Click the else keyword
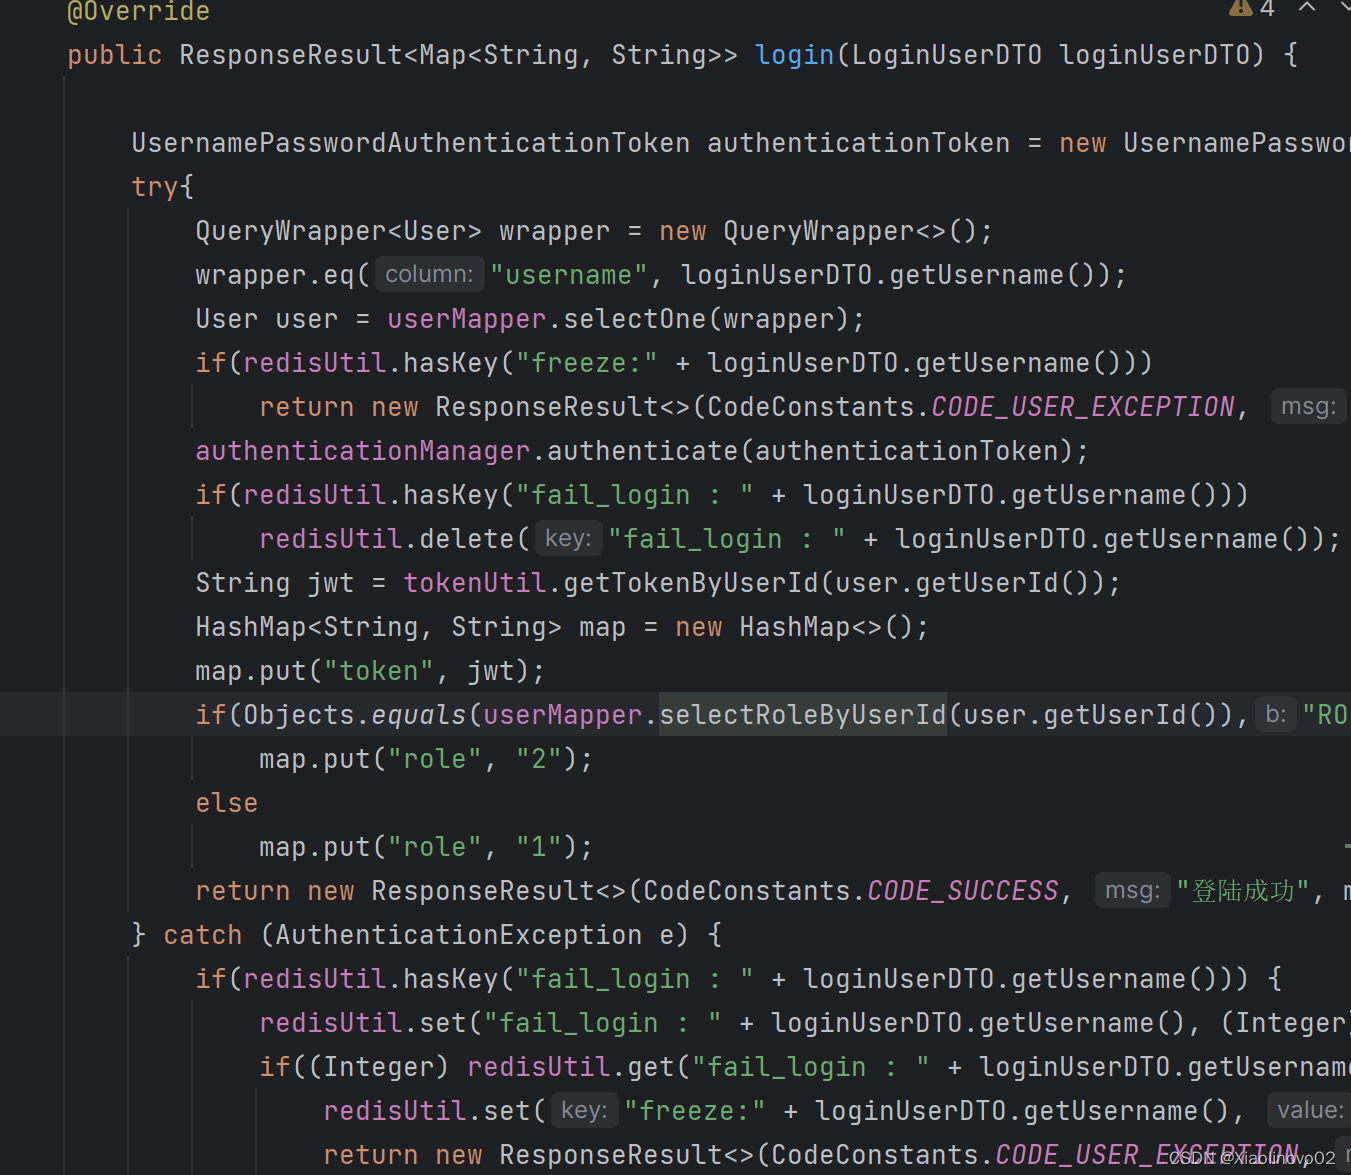Image resolution: width=1351 pixels, height=1175 pixels. point(227,803)
